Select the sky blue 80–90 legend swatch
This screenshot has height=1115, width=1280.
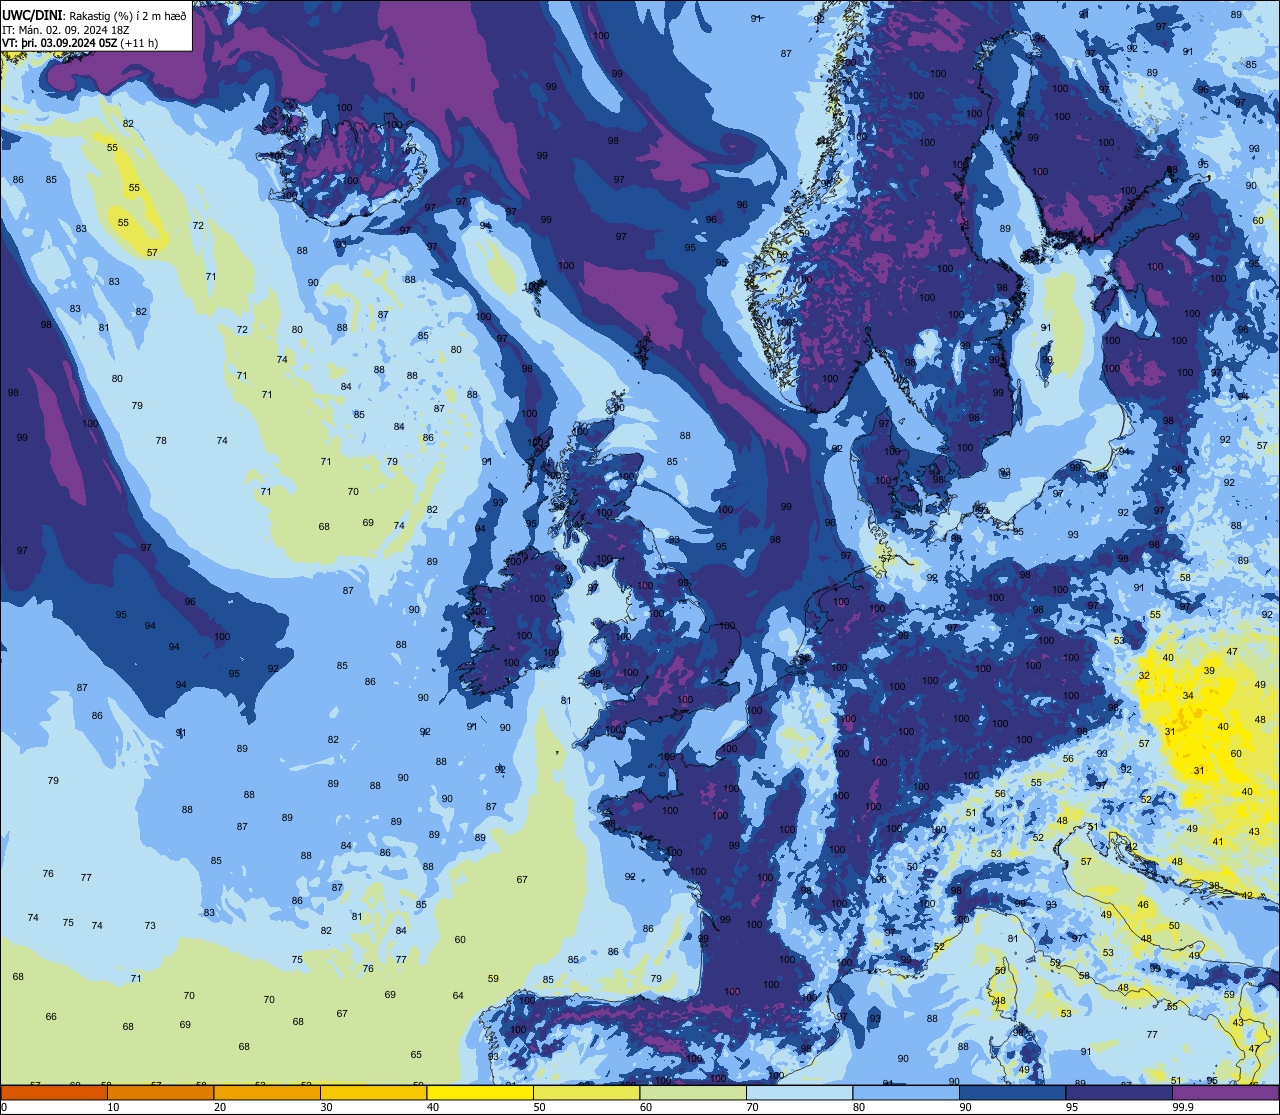[x=906, y=1092]
